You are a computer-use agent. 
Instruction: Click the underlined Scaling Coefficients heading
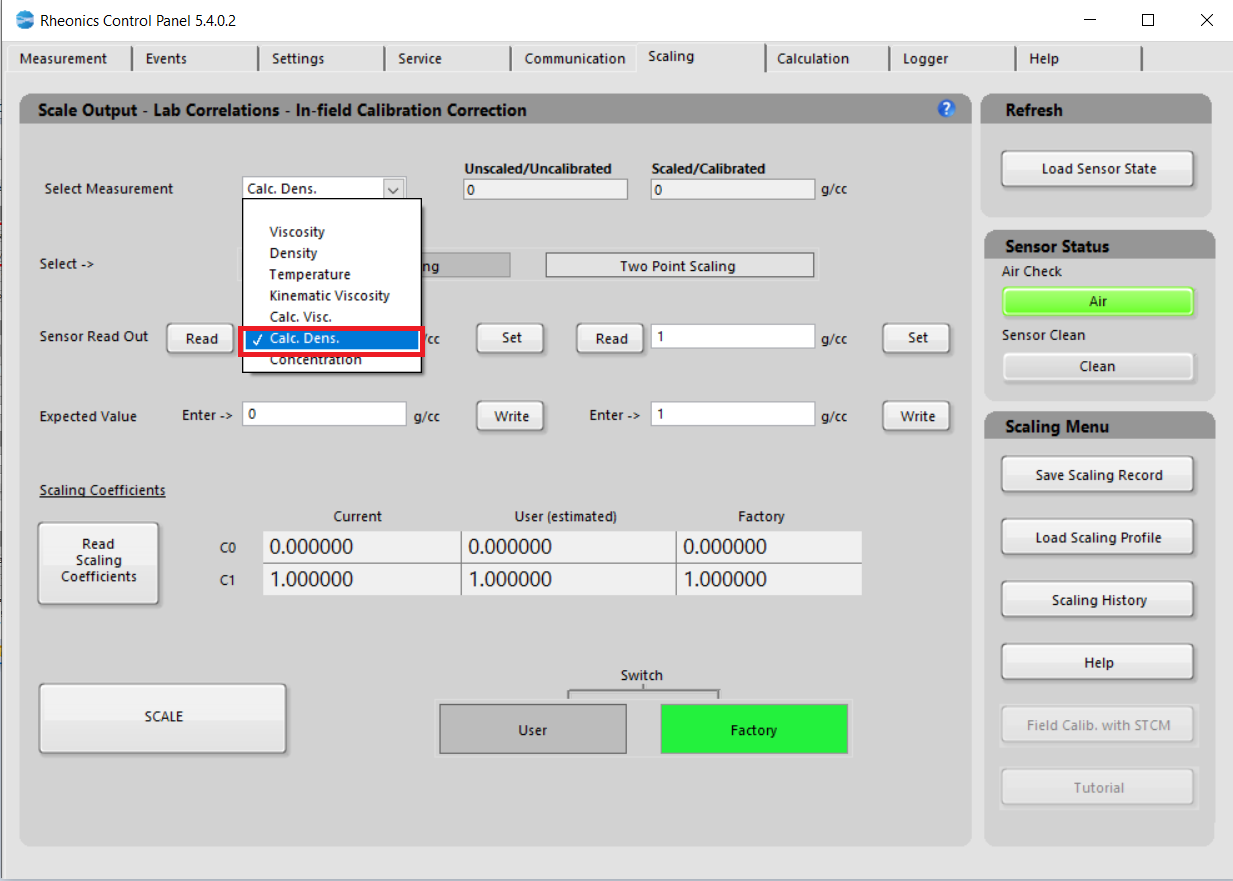click(103, 491)
